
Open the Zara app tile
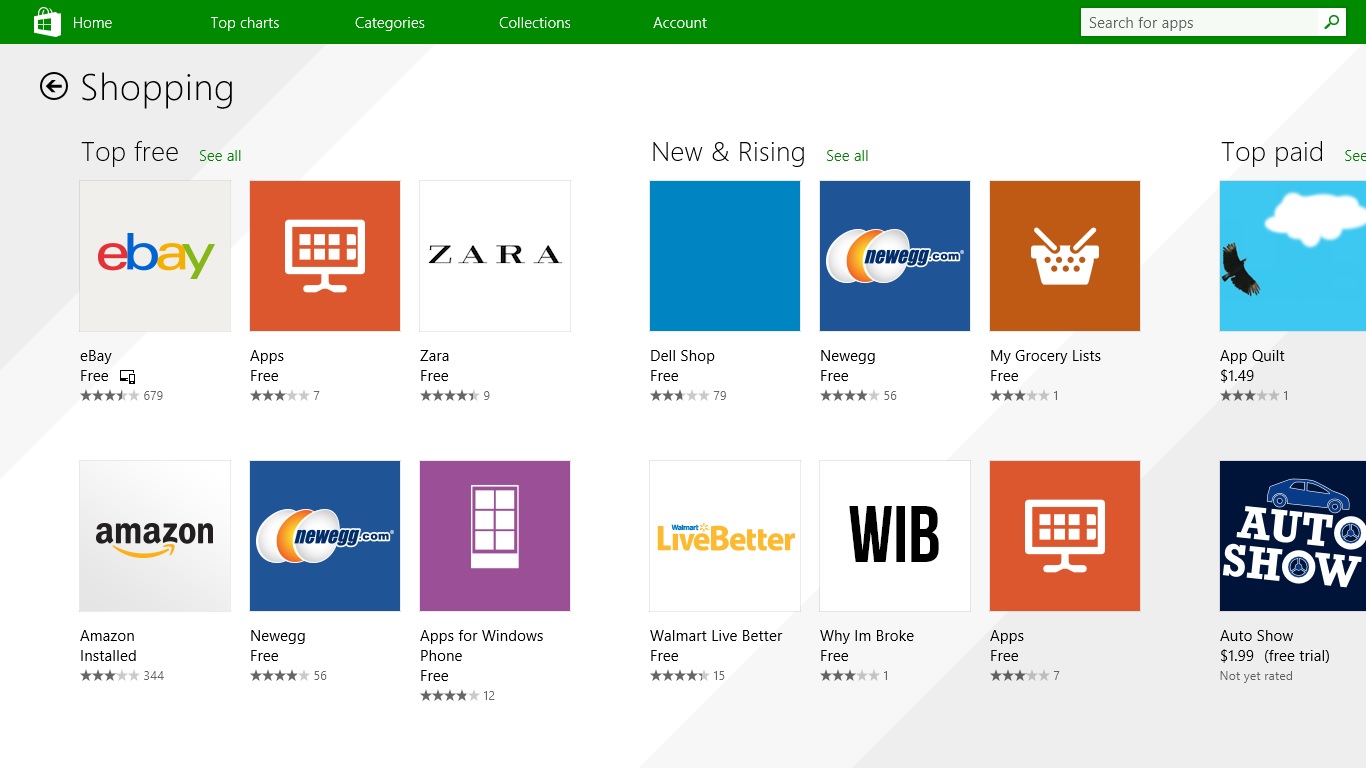coord(495,256)
